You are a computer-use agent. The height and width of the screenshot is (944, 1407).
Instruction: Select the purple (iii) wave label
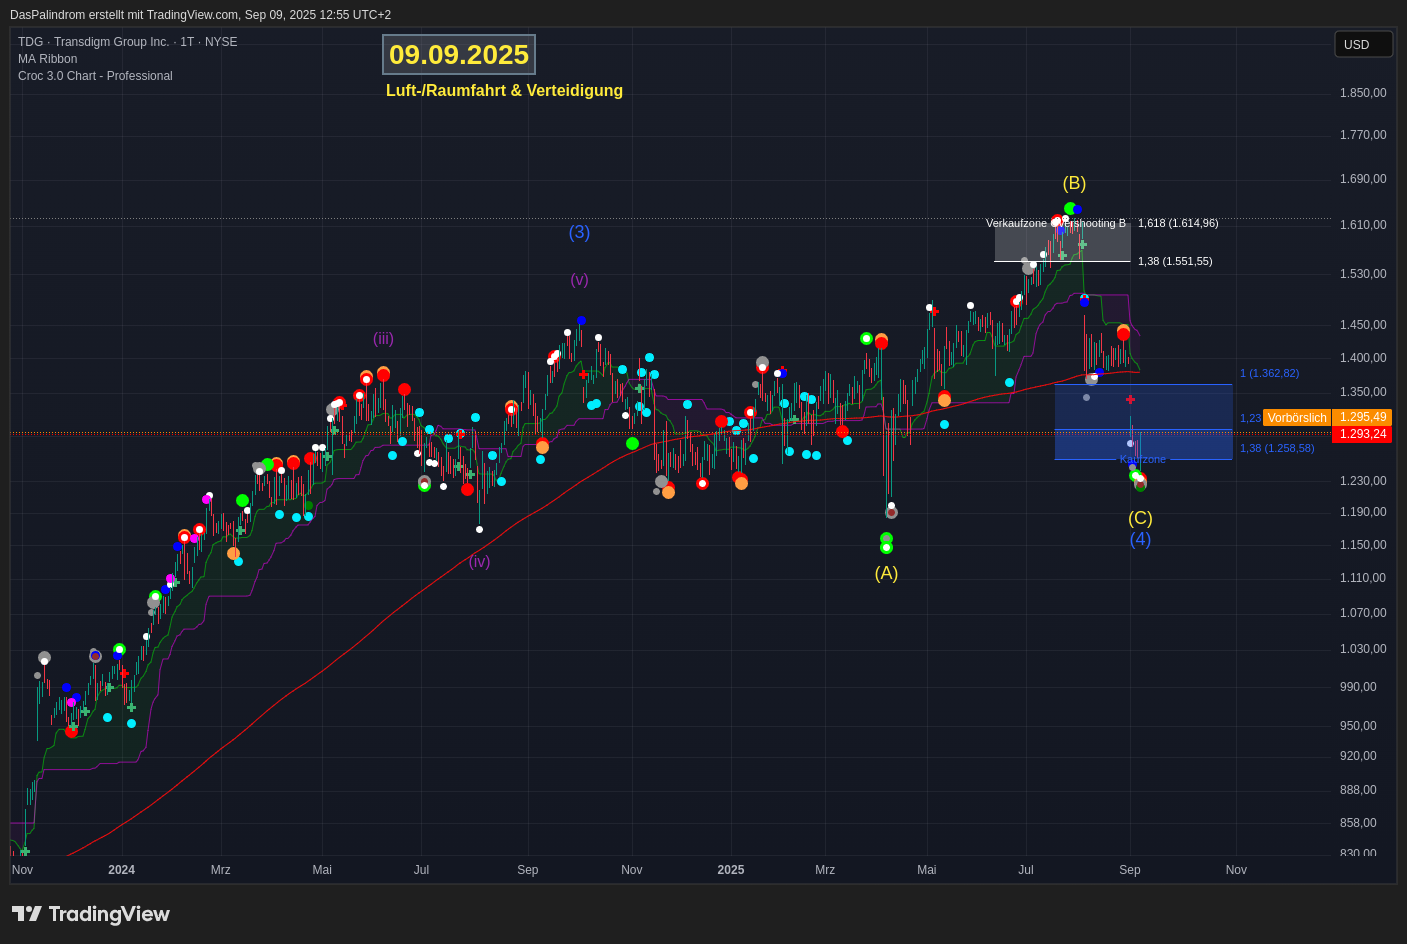pos(383,339)
